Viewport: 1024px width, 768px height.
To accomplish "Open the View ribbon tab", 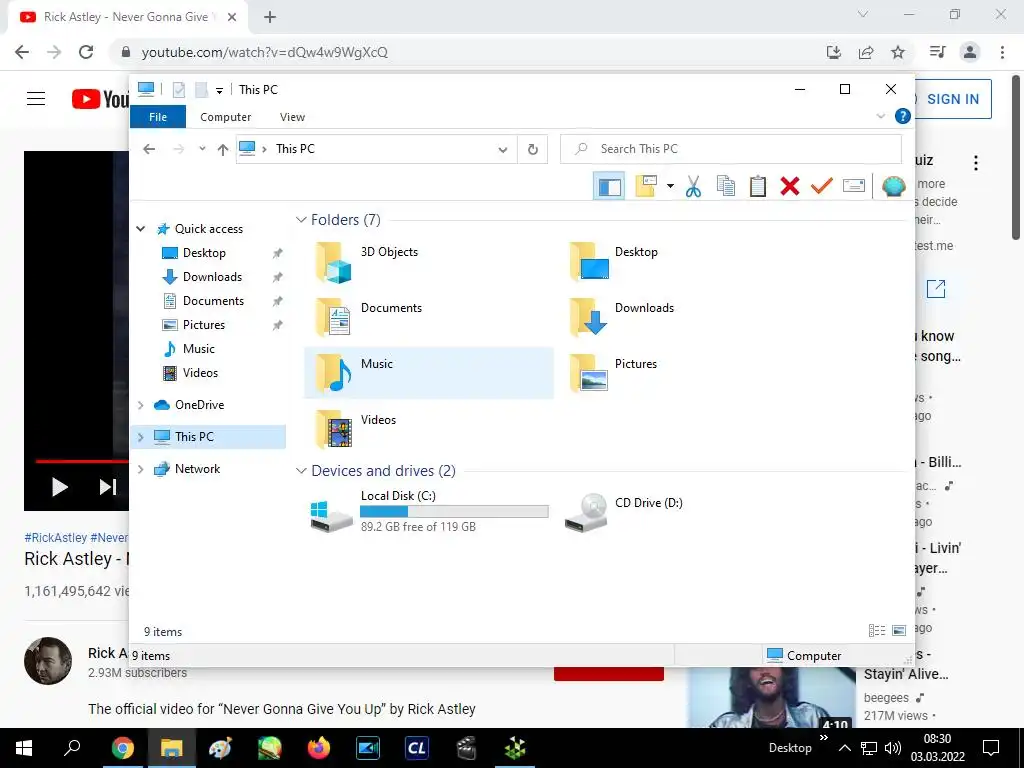I will pos(292,117).
